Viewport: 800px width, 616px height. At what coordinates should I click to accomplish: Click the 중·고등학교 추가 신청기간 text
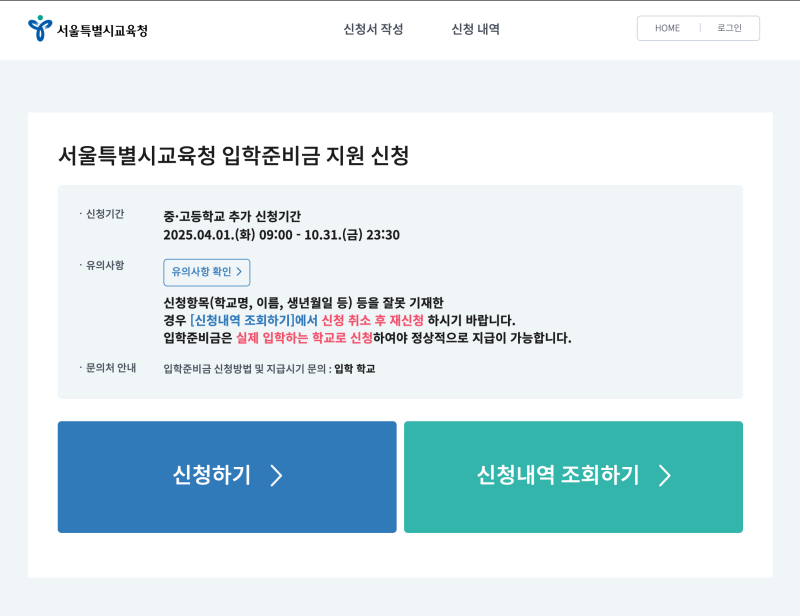click(x=232, y=216)
